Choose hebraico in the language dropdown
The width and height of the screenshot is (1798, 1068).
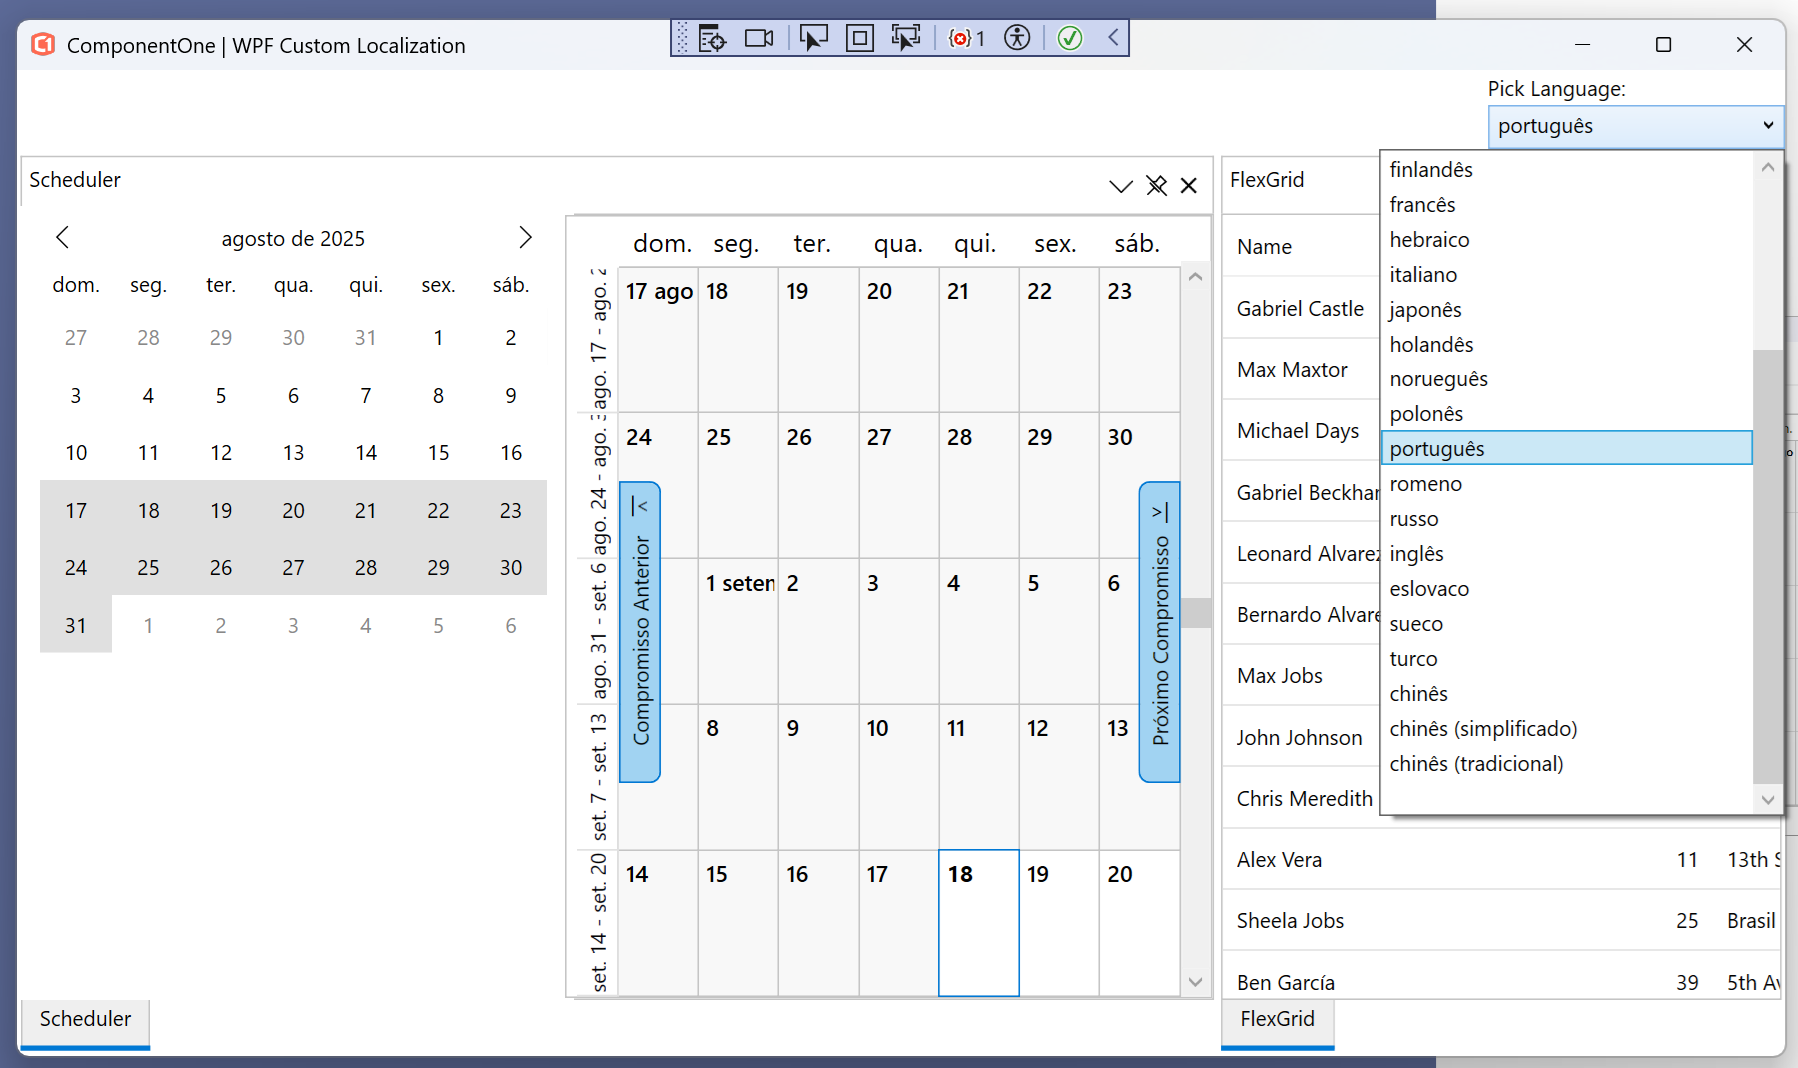pyautogui.click(x=1566, y=240)
